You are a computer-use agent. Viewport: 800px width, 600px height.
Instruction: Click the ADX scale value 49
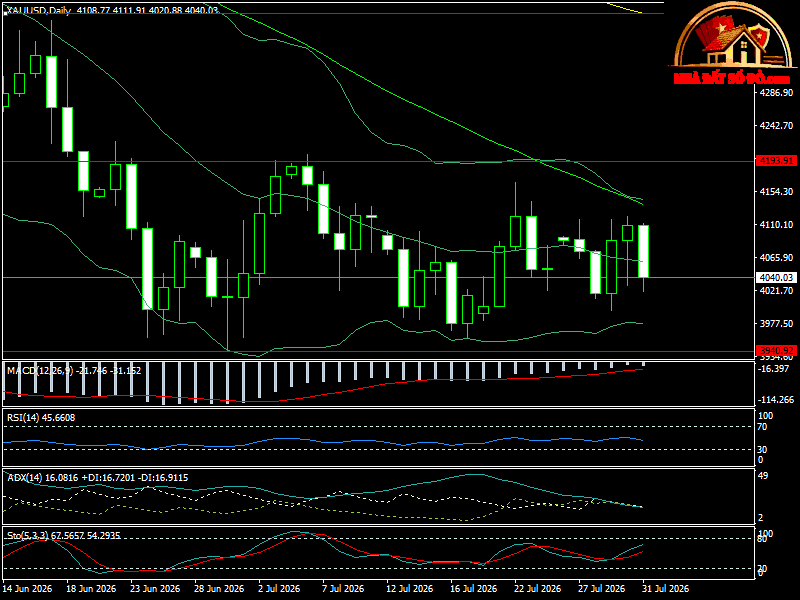point(764,476)
